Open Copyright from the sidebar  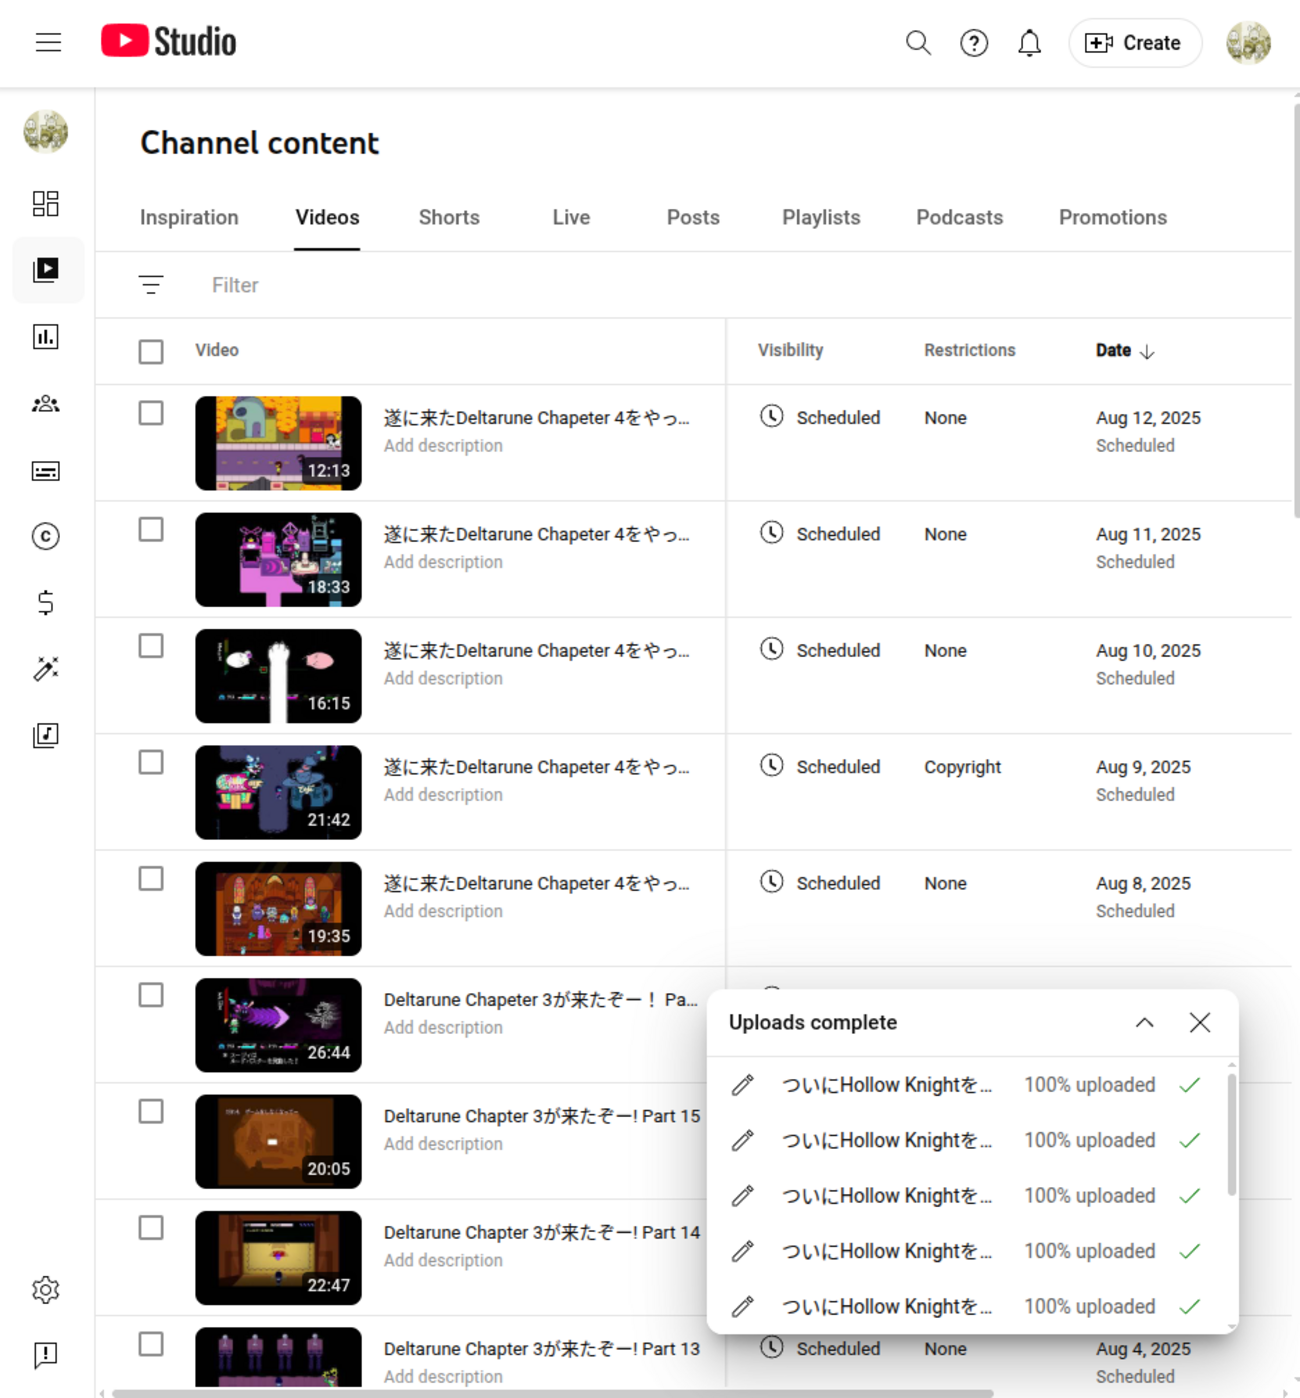tap(46, 537)
